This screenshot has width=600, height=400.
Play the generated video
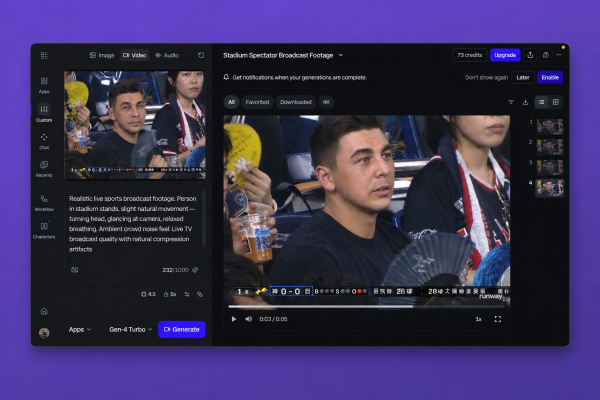coord(234,319)
